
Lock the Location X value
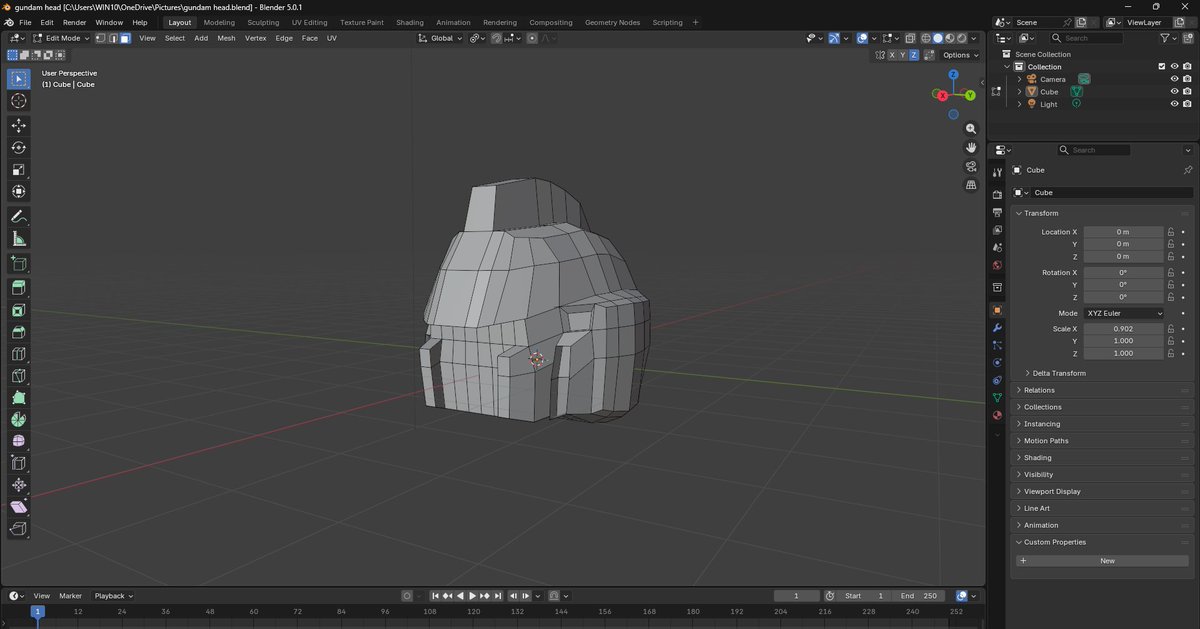pyautogui.click(x=1170, y=232)
